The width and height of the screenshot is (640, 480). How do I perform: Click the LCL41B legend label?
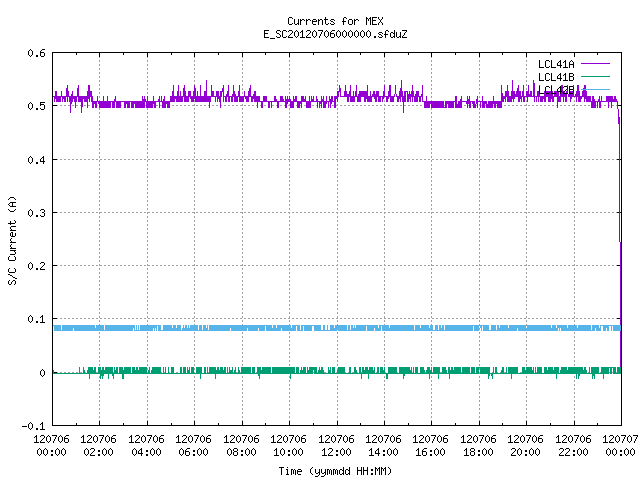click(556, 77)
